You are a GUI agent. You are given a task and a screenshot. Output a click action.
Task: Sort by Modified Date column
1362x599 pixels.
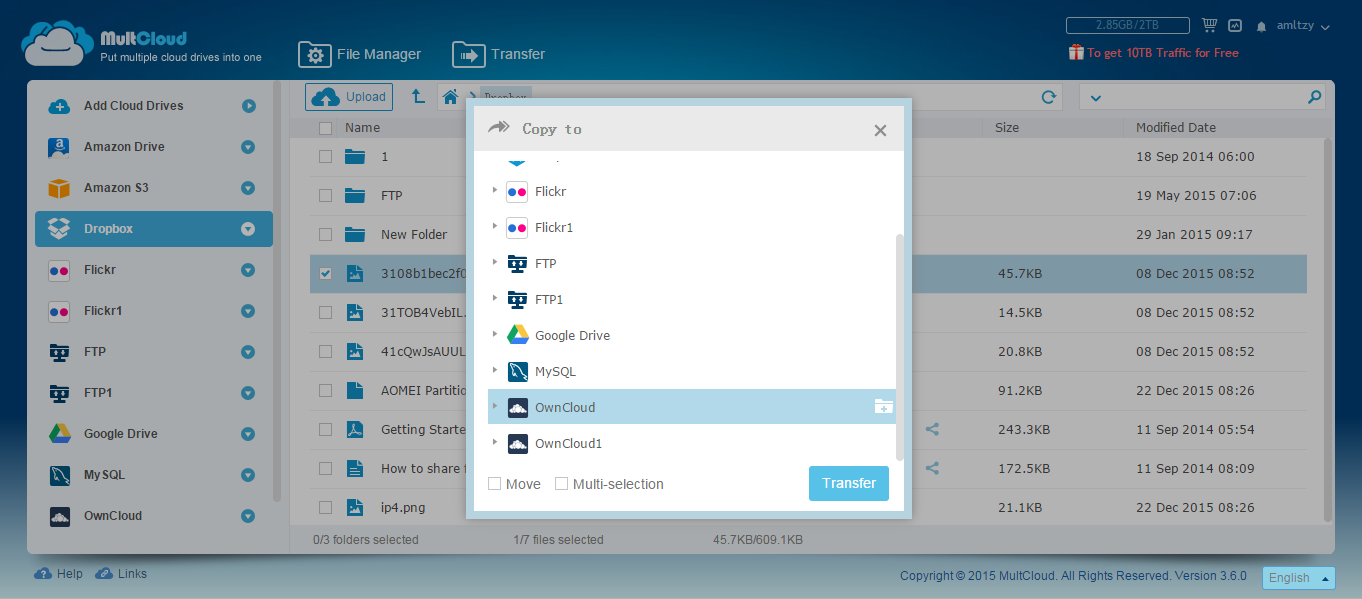click(x=1176, y=128)
